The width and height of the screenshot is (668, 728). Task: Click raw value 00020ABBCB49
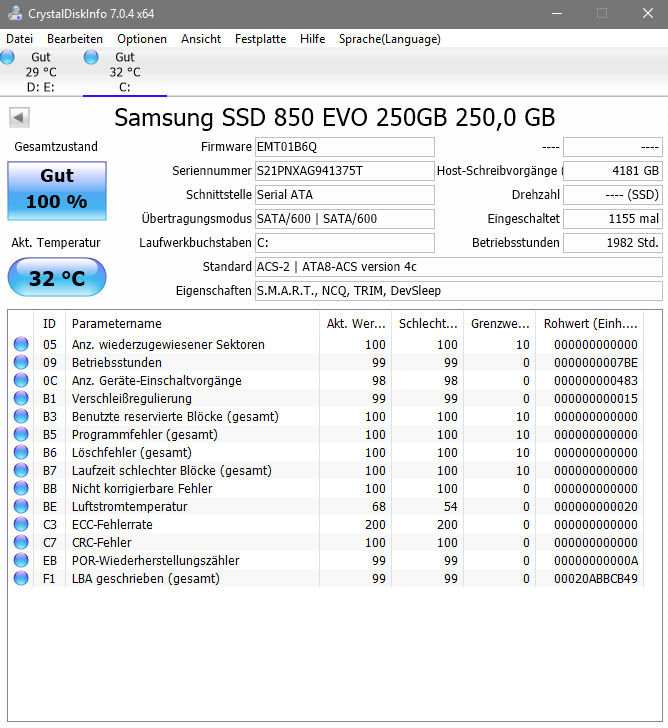pyautogui.click(x=596, y=579)
